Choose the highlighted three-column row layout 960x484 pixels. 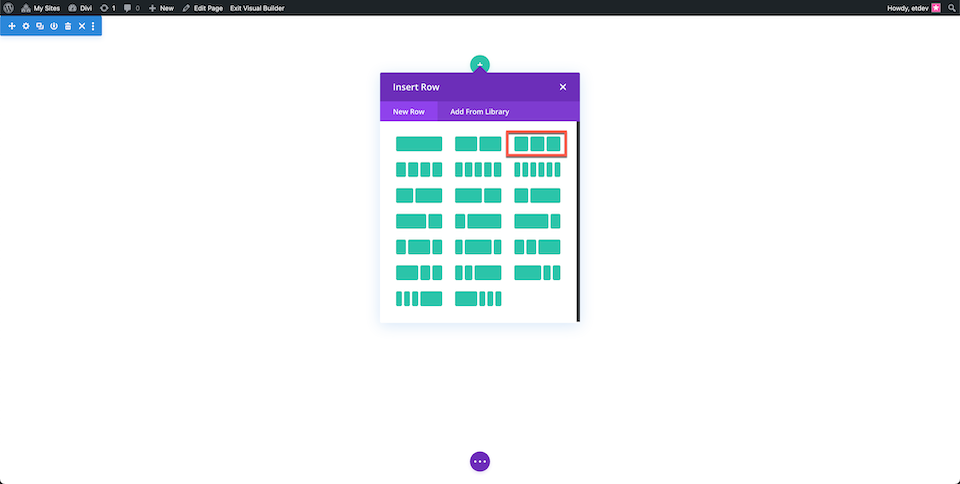(537, 144)
